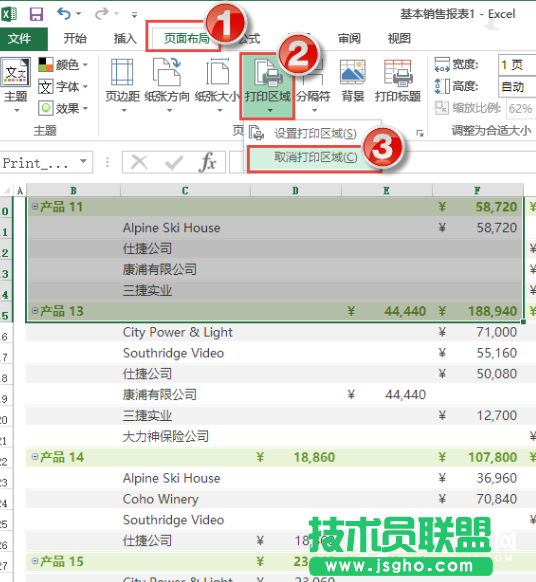Click the cell showing 12,700
Image resolution: width=536 pixels, height=582 pixels.
pyautogui.click(x=478, y=415)
